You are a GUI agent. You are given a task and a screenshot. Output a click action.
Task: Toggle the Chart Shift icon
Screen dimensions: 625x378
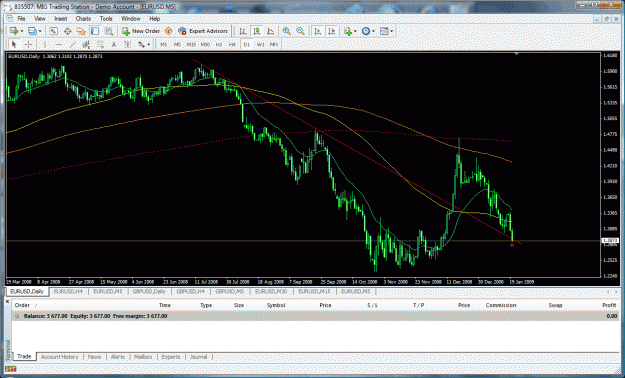[331, 31]
